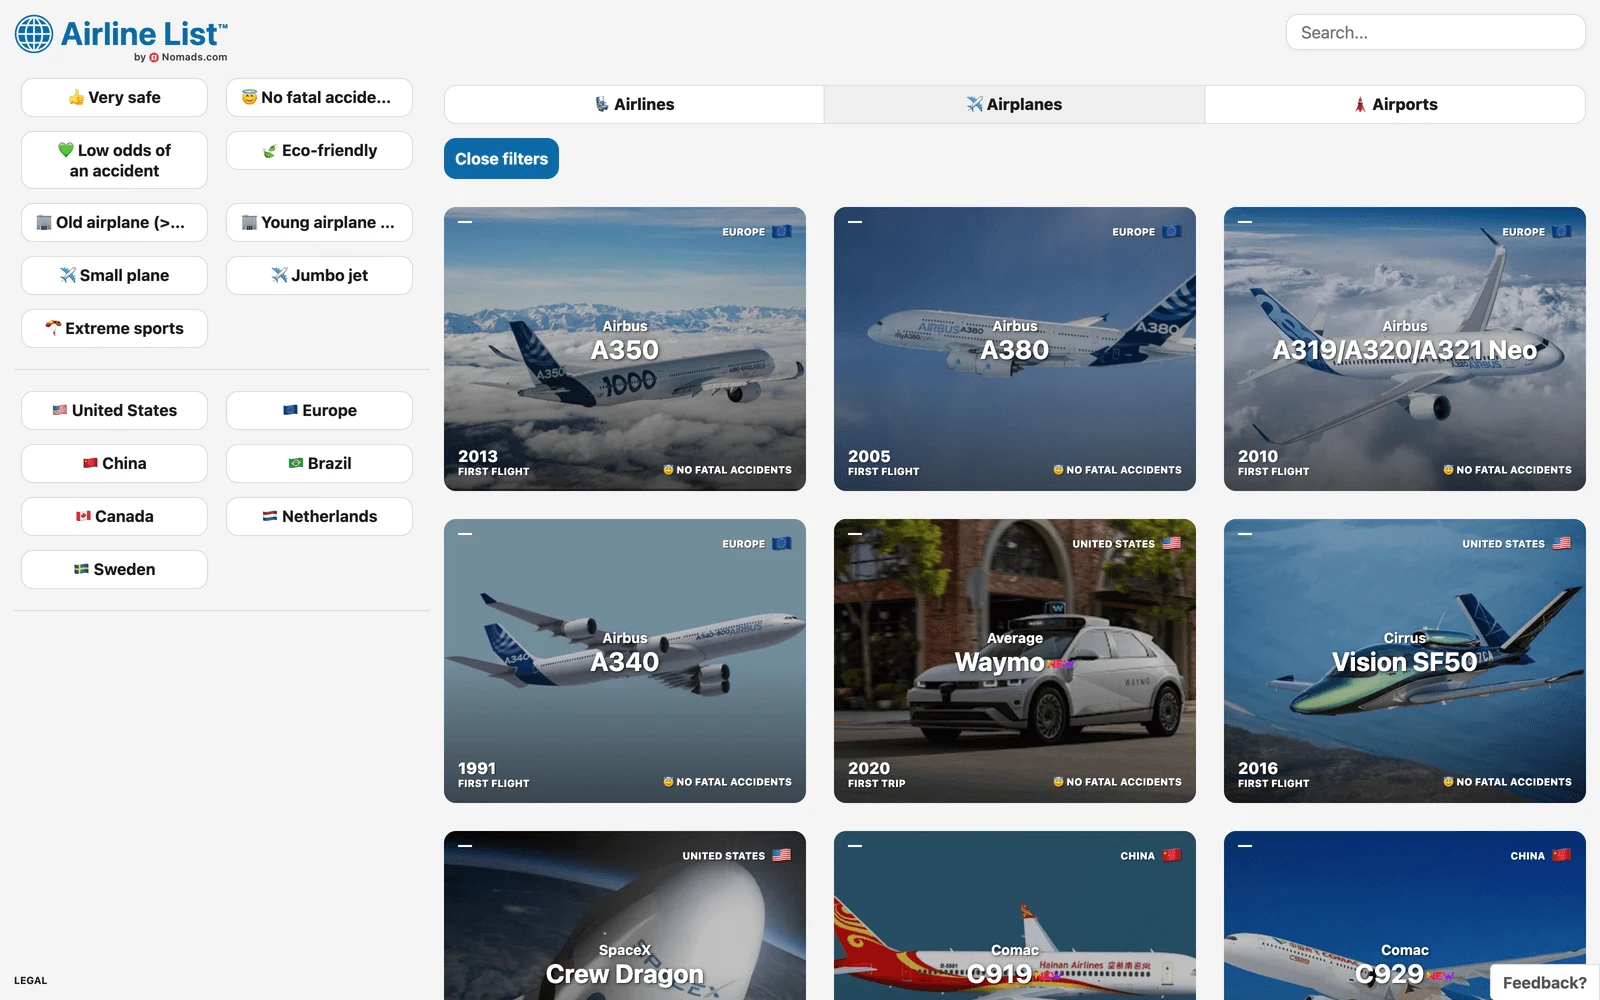Click the US flag icon on the Waymo card
The width and height of the screenshot is (1600, 1000).
coord(1172,544)
